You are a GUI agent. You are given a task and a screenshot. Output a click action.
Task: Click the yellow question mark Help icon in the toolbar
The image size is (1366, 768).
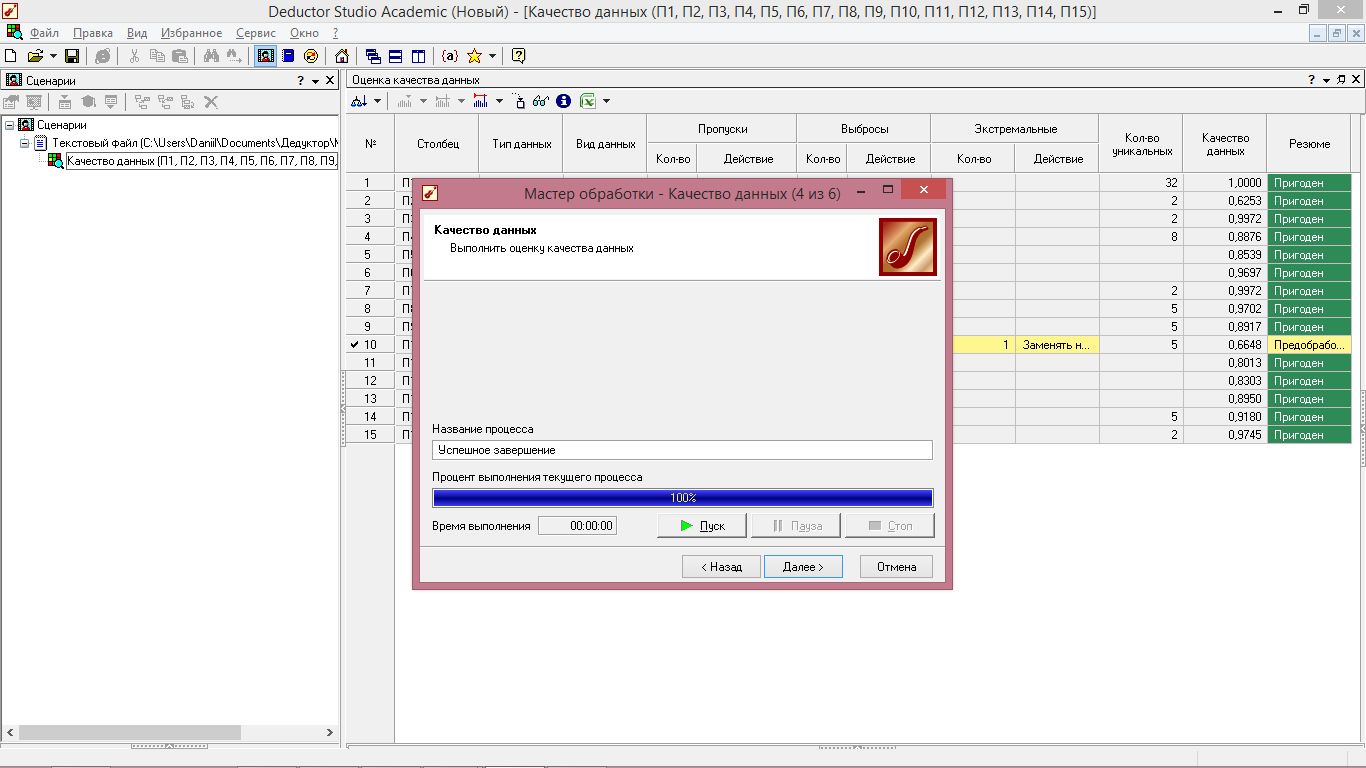(x=518, y=56)
